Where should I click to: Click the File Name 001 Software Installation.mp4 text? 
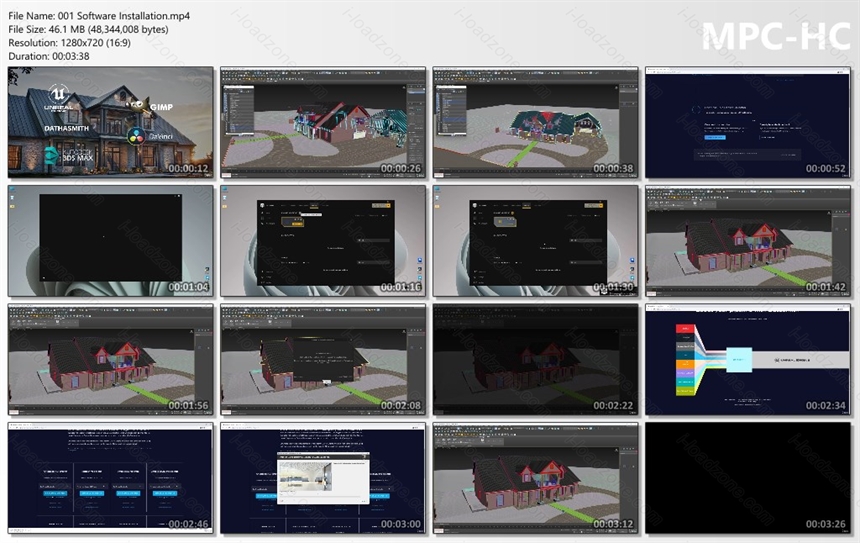coord(99,16)
